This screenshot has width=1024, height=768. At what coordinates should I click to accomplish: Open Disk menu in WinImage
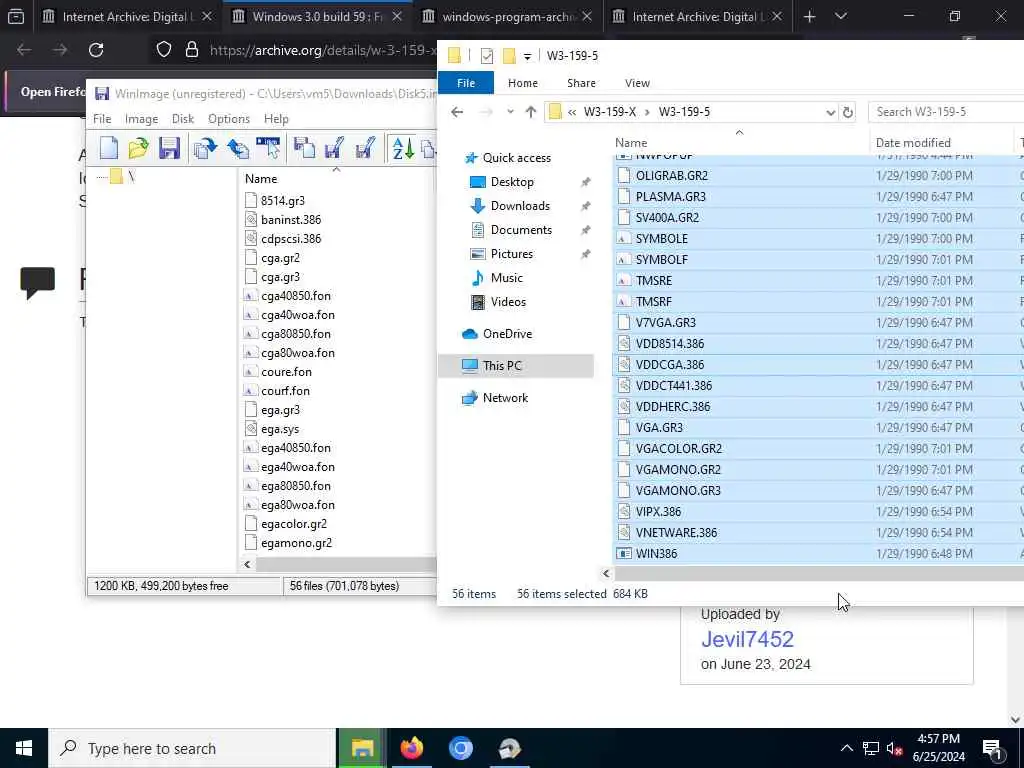(x=183, y=119)
